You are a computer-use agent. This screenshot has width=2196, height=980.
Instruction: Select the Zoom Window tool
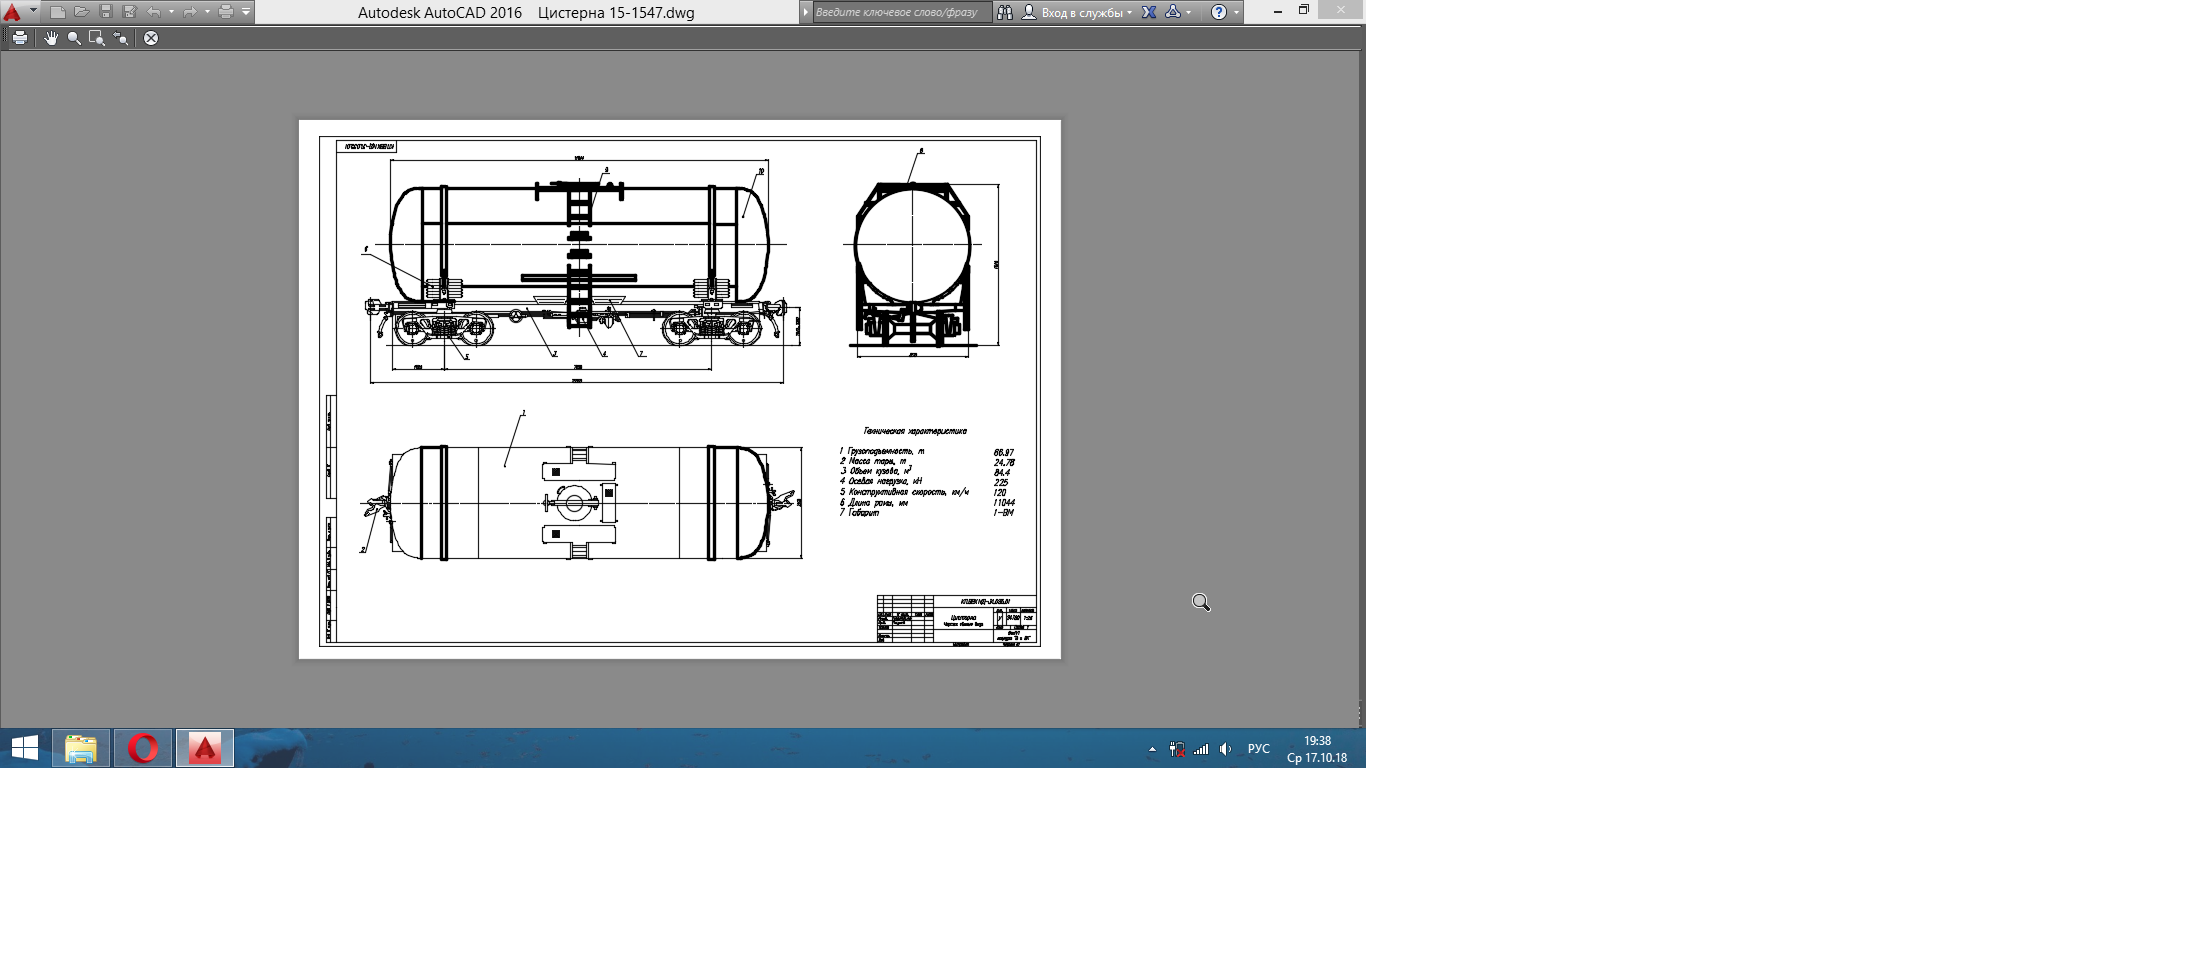click(97, 38)
